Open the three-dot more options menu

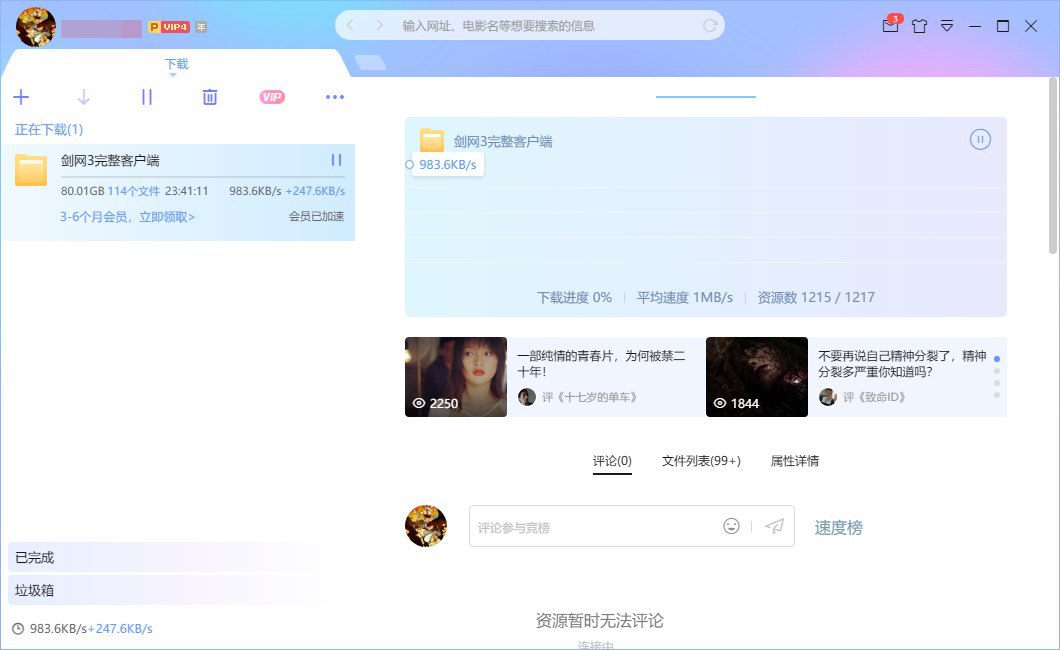tap(335, 97)
